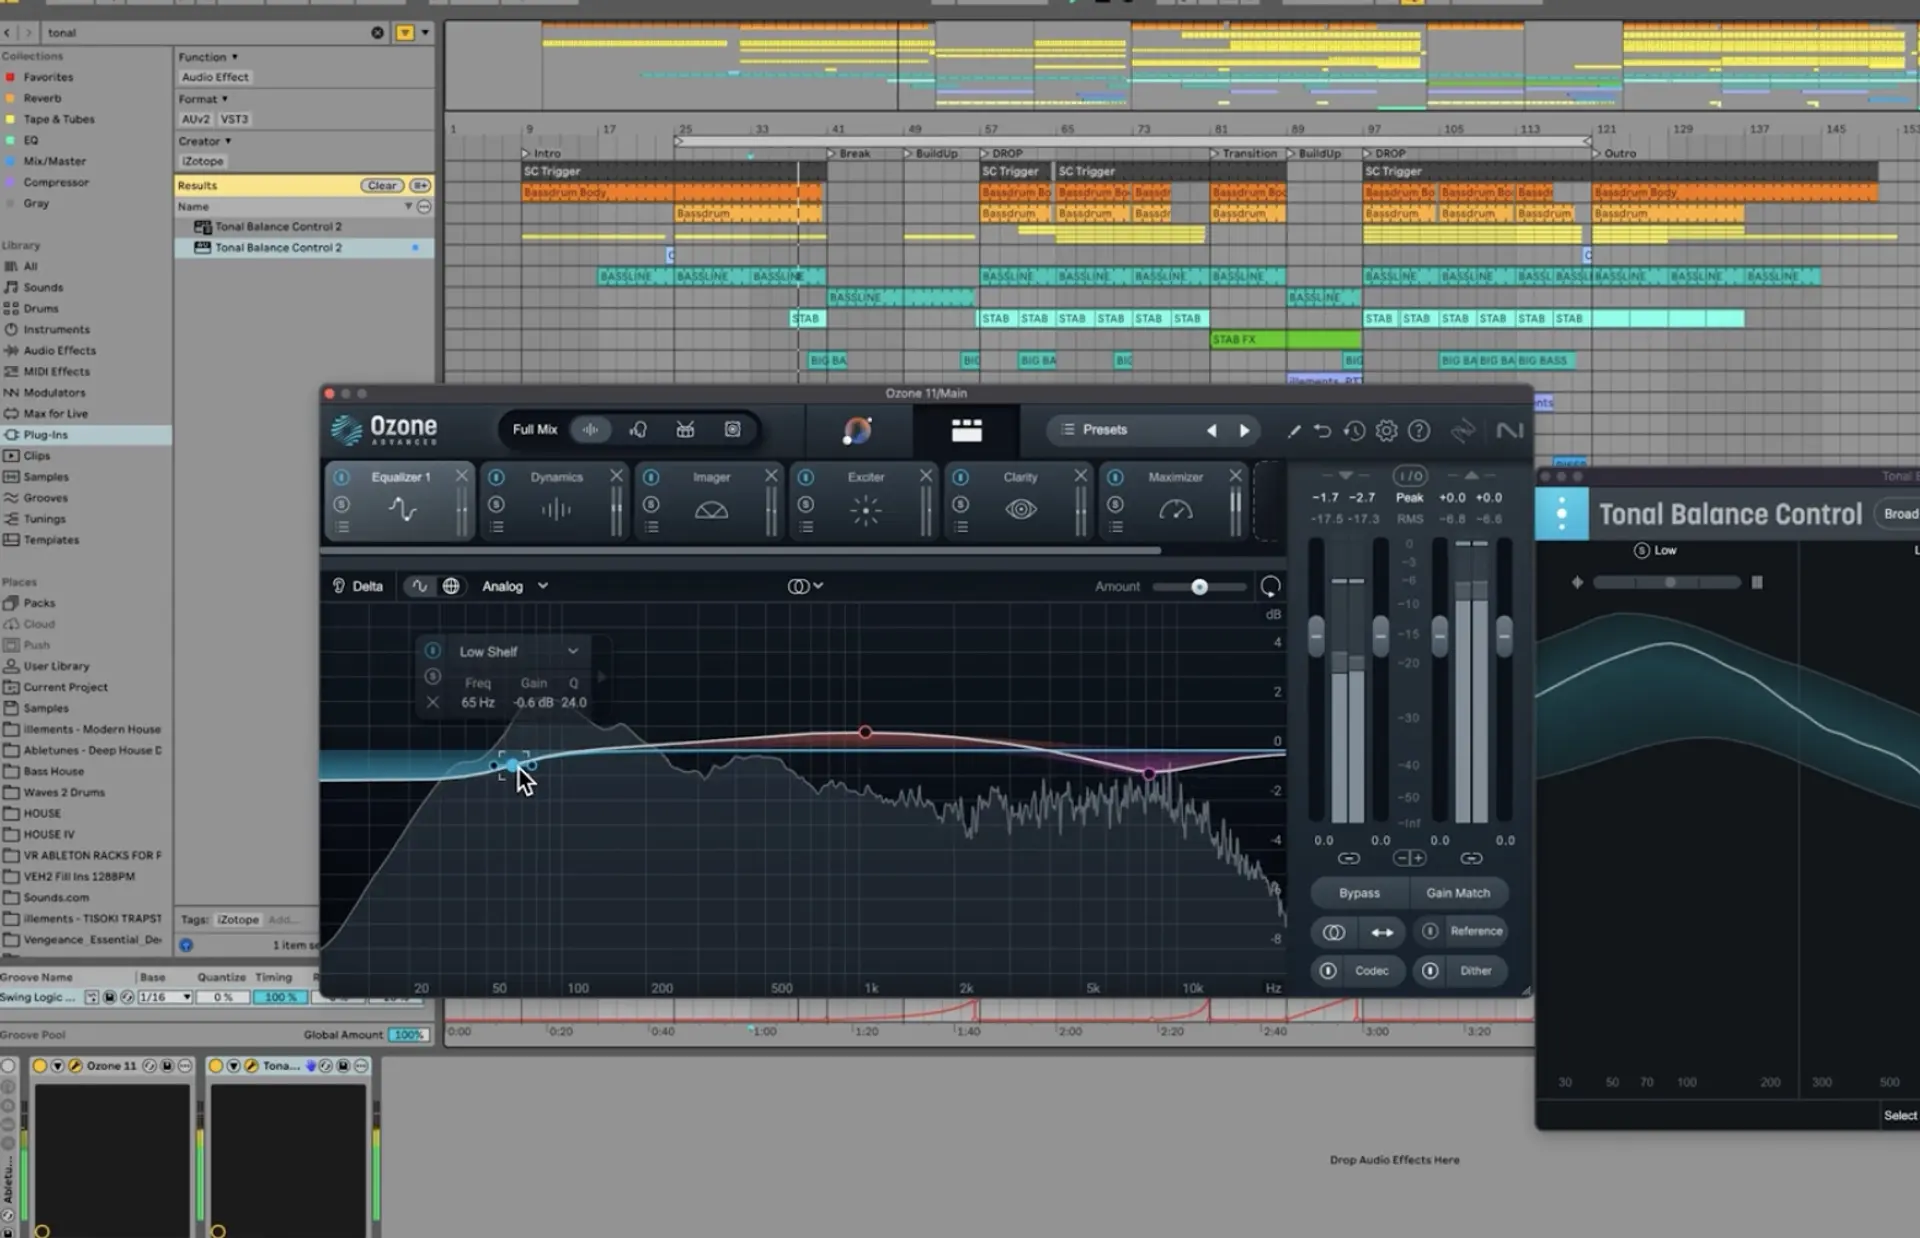Click the Low band slider in Tonal Balance Control
Screen dimensions: 1920x1238
click(x=1667, y=582)
